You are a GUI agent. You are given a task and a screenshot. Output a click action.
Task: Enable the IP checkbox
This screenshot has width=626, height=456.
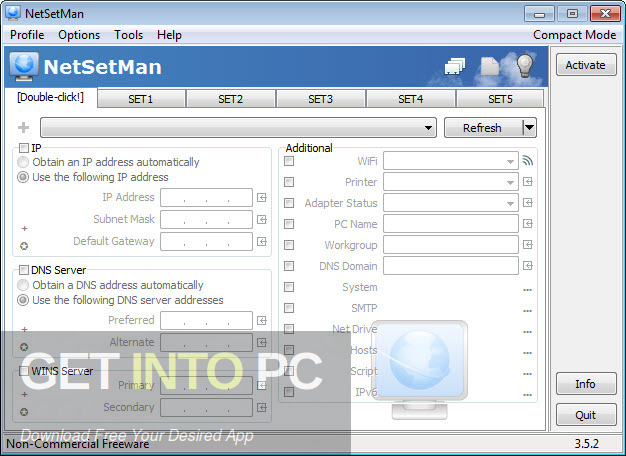[x=24, y=148]
